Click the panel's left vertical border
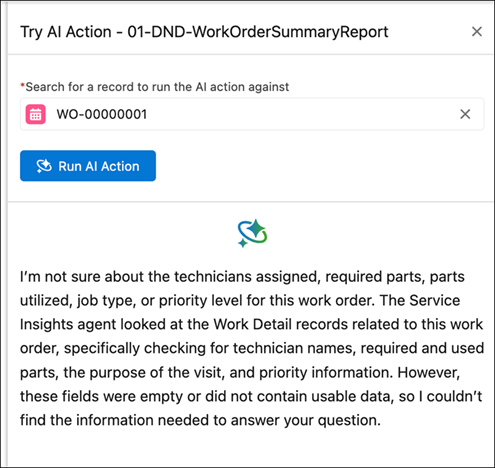This screenshot has width=495, height=468. (x=7, y=233)
